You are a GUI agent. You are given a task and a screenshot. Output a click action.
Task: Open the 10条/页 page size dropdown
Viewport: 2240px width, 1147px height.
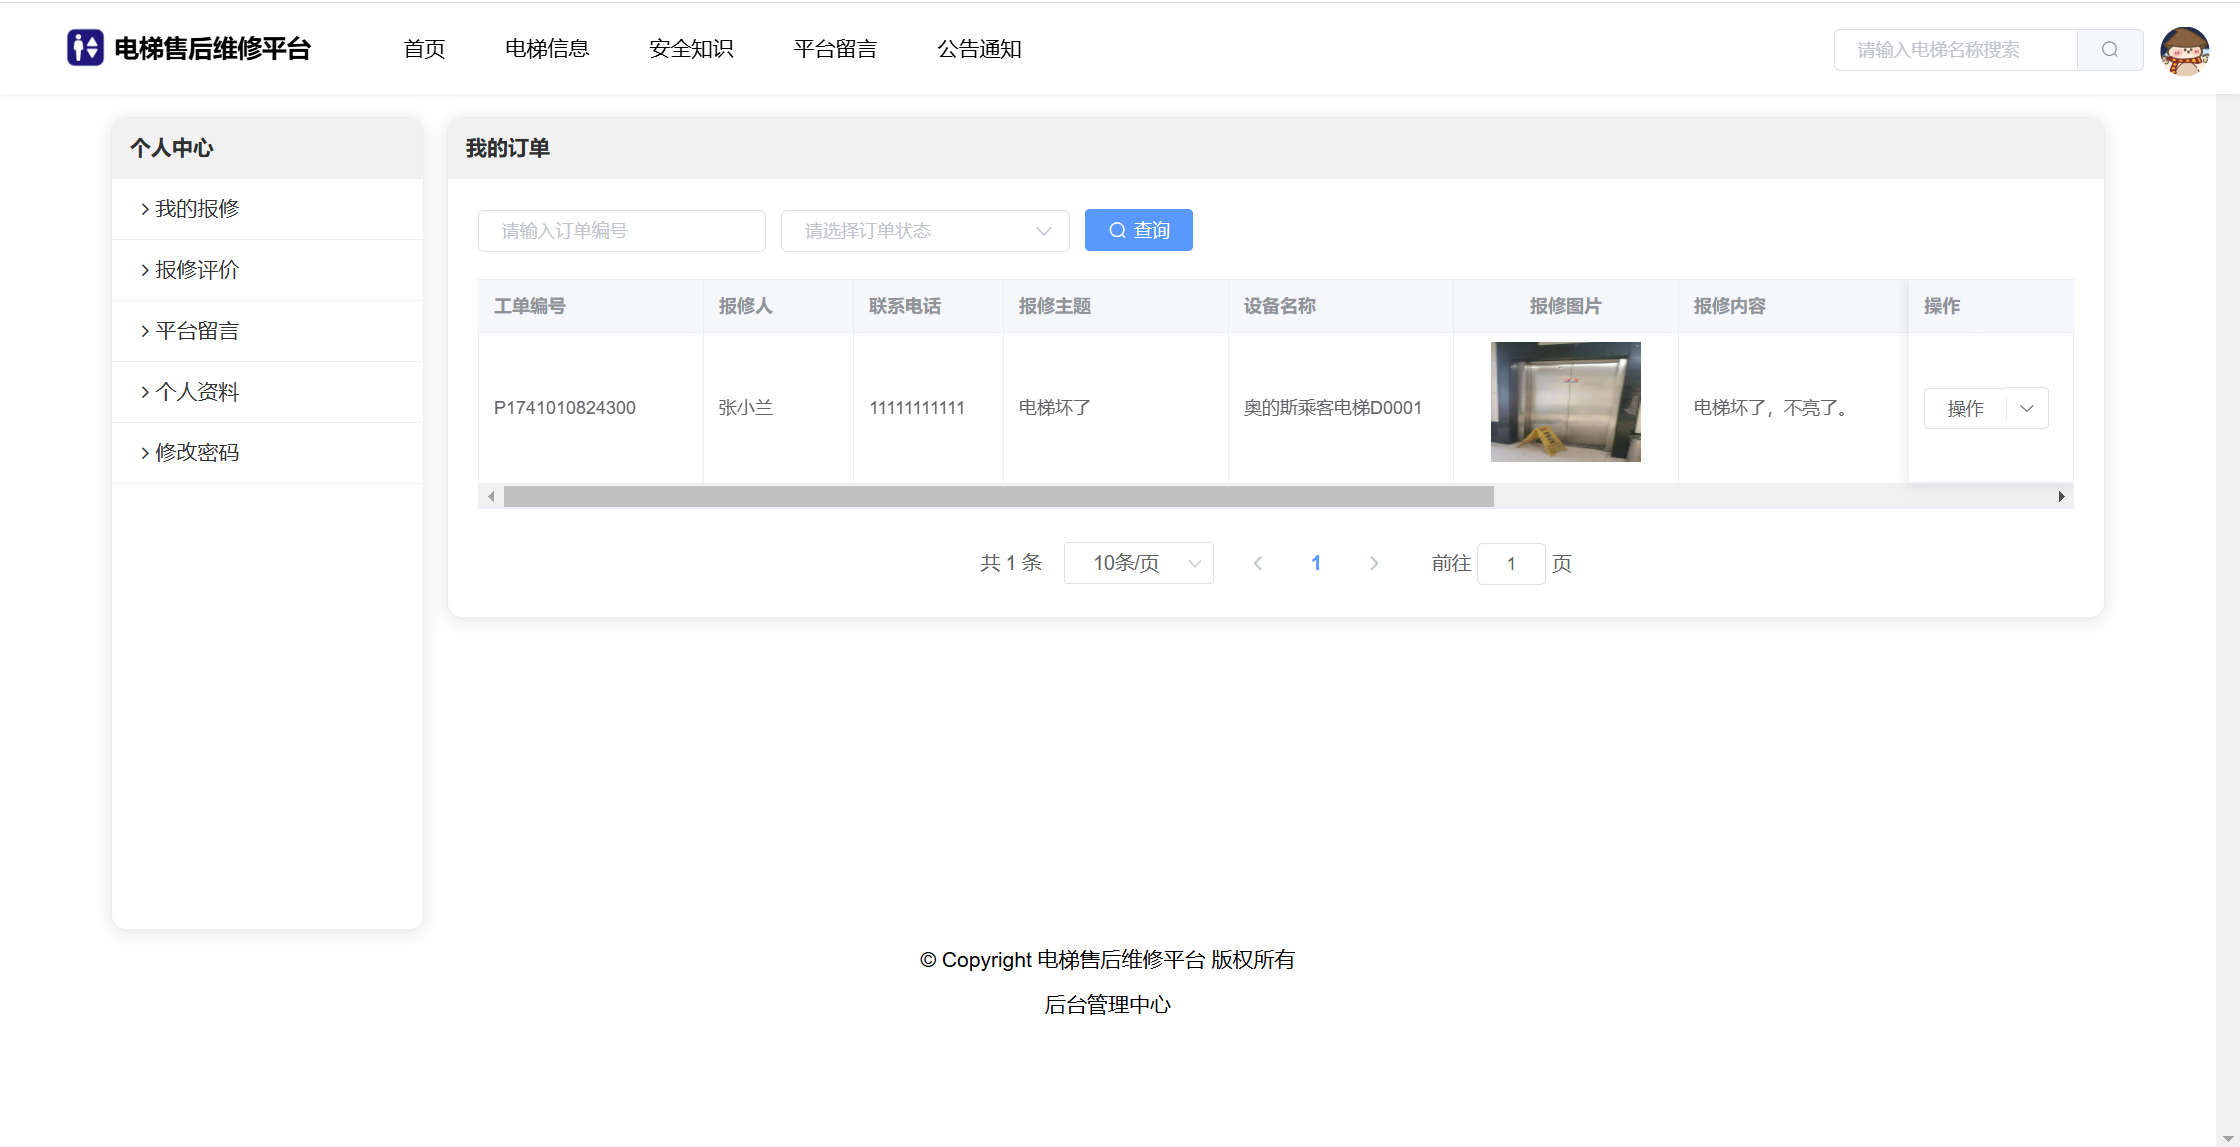[x=1138, y=563]
